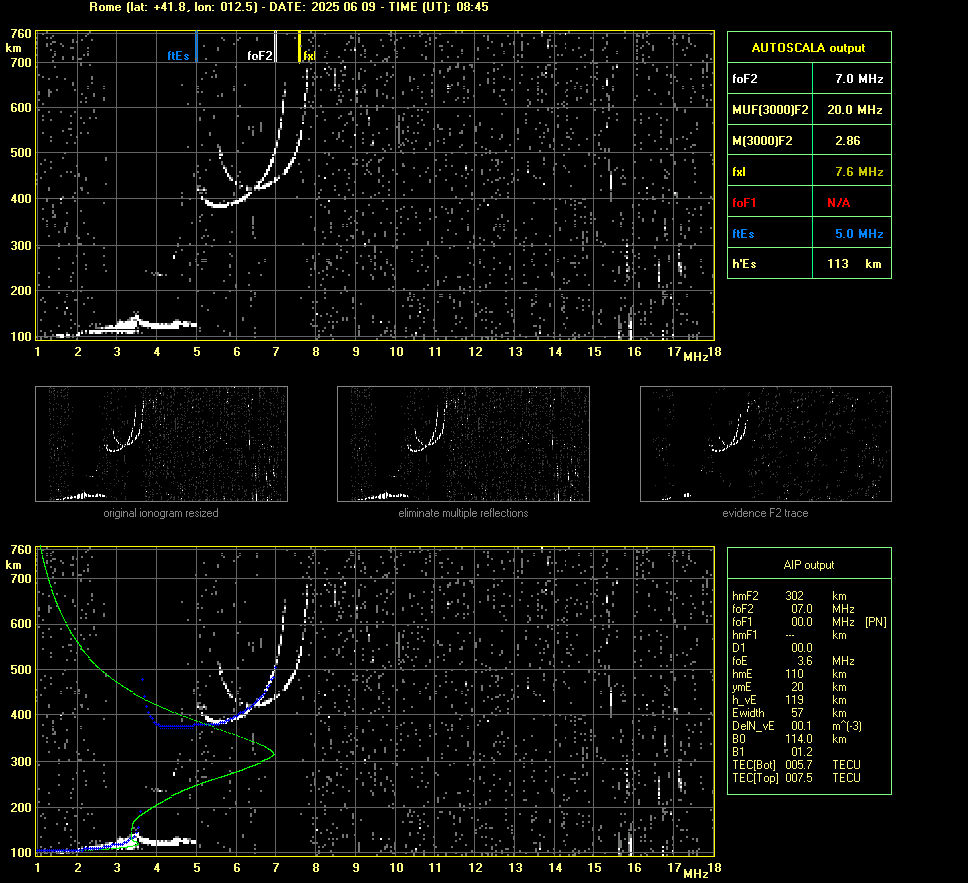Select the DelN_vE value 00.1

[x=801, y=726]
